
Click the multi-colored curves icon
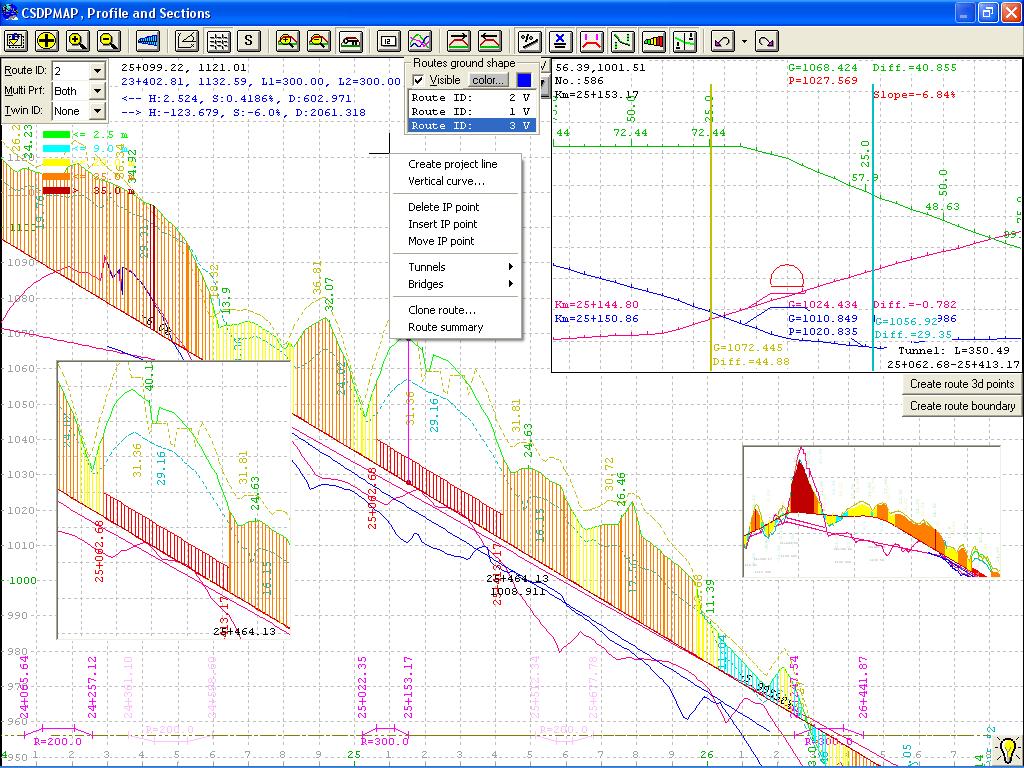(x=420, y=41)
